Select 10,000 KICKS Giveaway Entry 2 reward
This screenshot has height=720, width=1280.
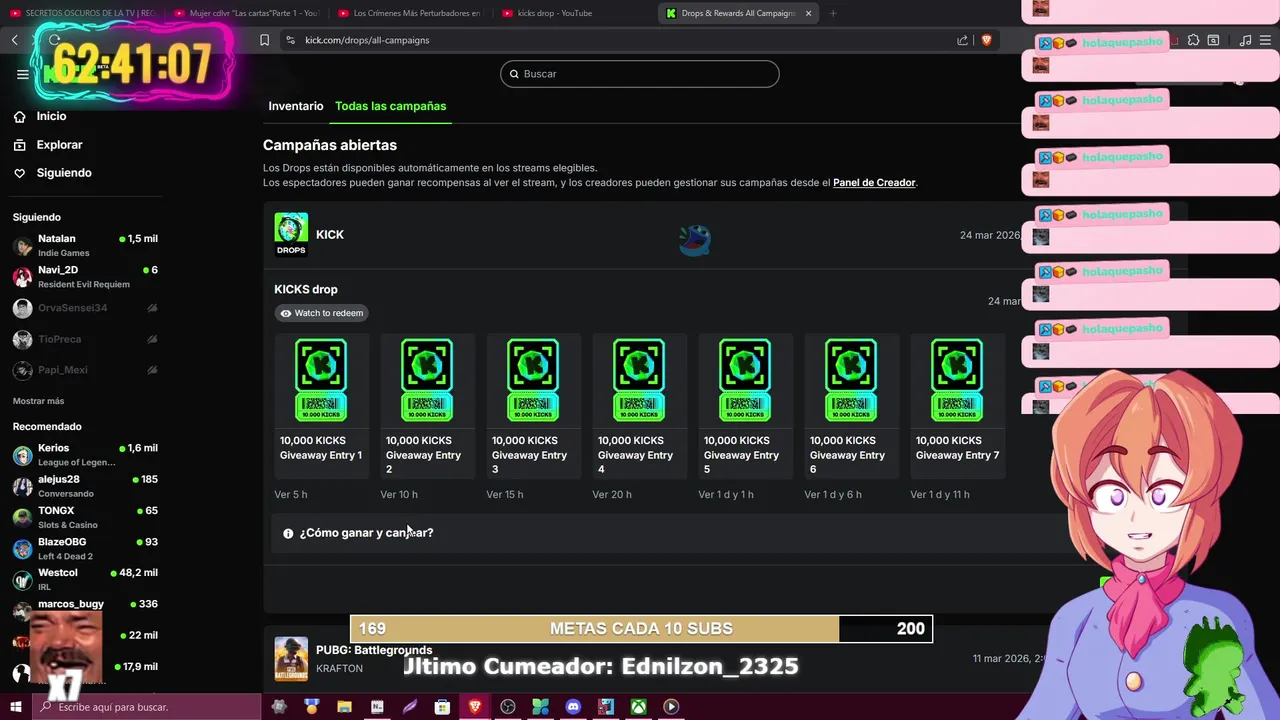point(427,405)
